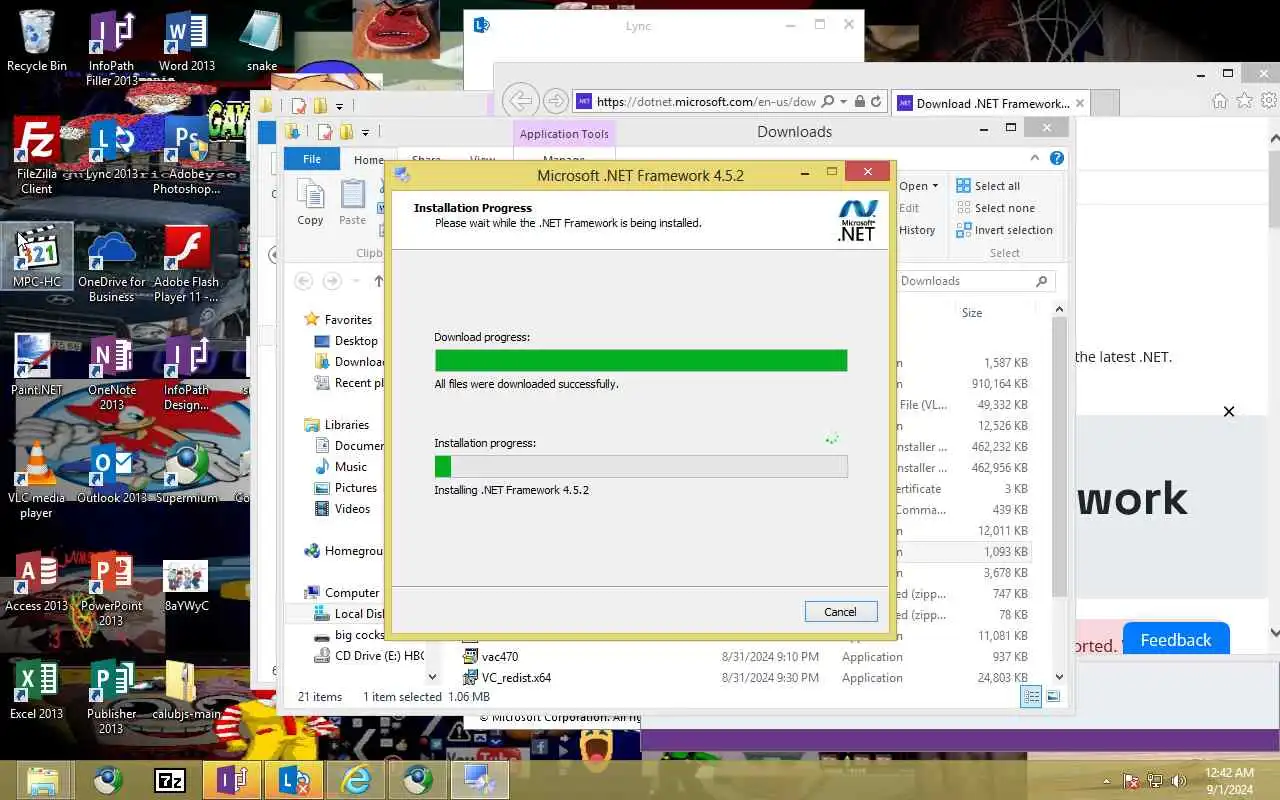Open OneDrive for Business desktop shortcut
1280x800 pixels.
[111, 264]
